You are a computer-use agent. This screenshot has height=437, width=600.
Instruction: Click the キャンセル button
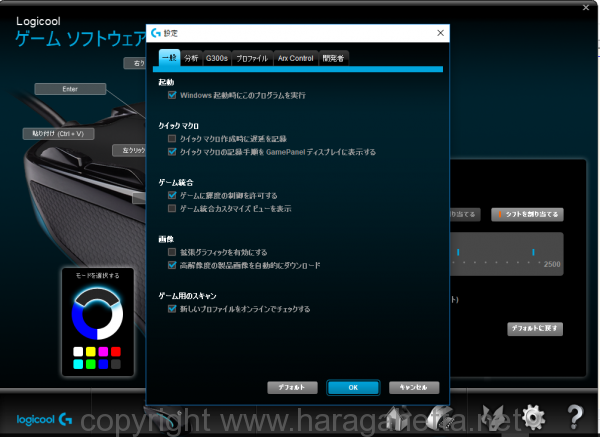coord(414,387)
